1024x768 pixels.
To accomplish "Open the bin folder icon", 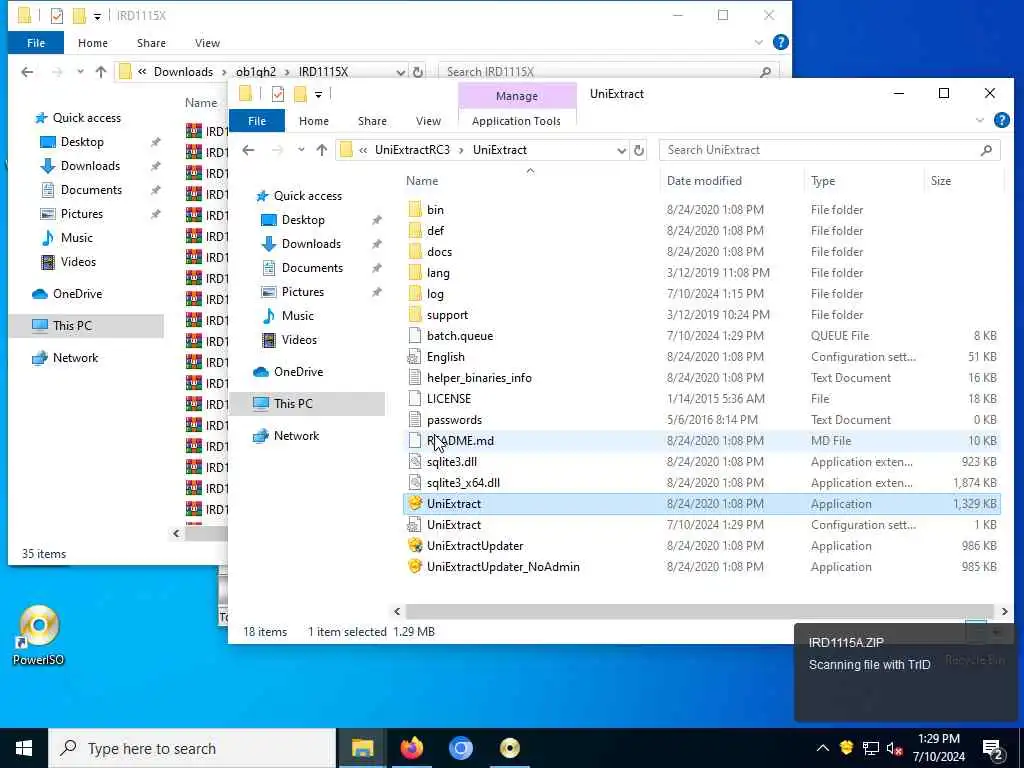I will coord(415,210).
